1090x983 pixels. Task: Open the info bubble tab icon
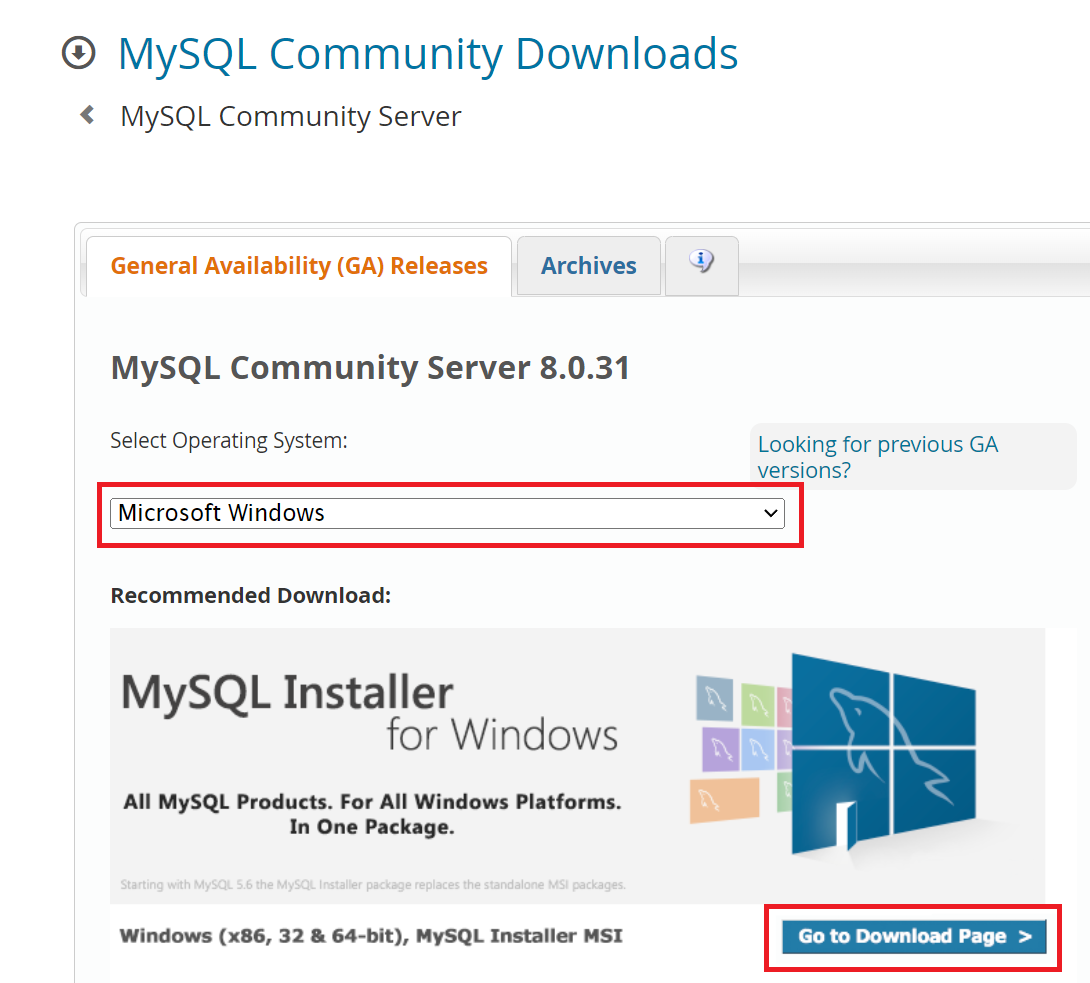pyautogui.click(x=701, y=262)
